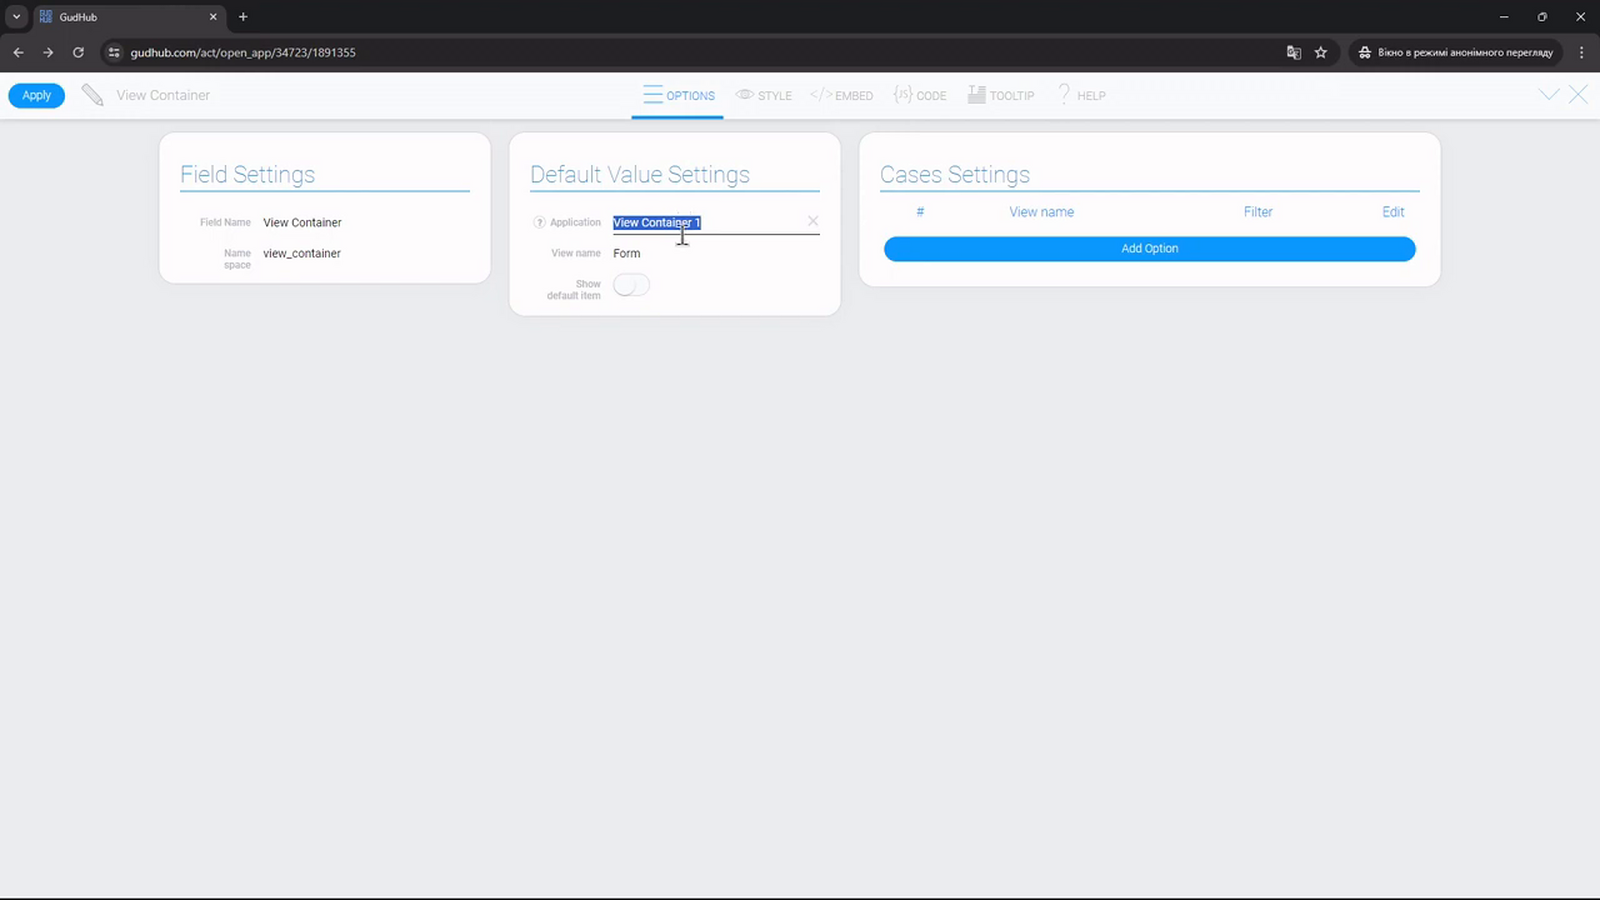Image resolution: width=1600 pixels, height=900 pixels.
Task: Bookmark this page with star icon
Action: coord(1321,52)
